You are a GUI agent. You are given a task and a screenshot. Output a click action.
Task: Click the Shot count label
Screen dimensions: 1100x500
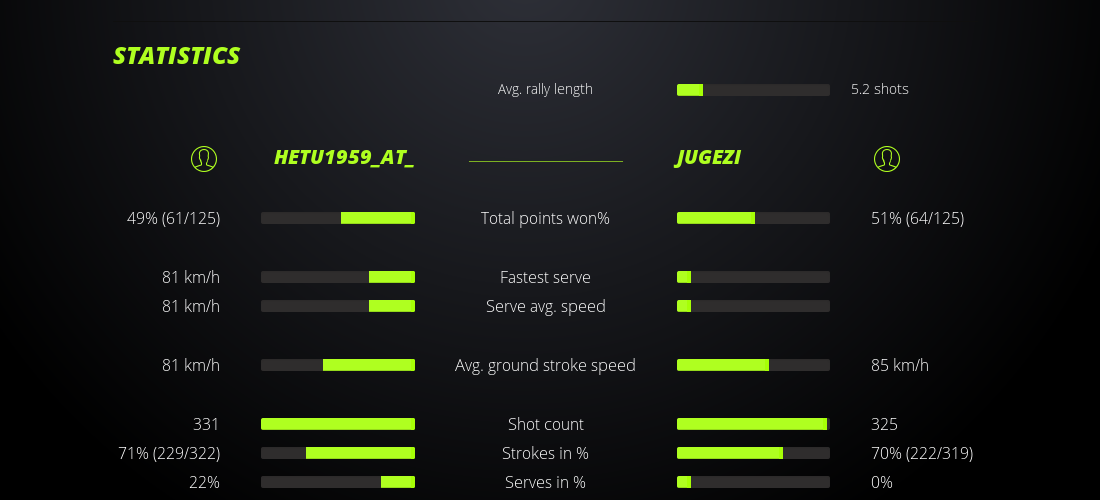point(545,424)
